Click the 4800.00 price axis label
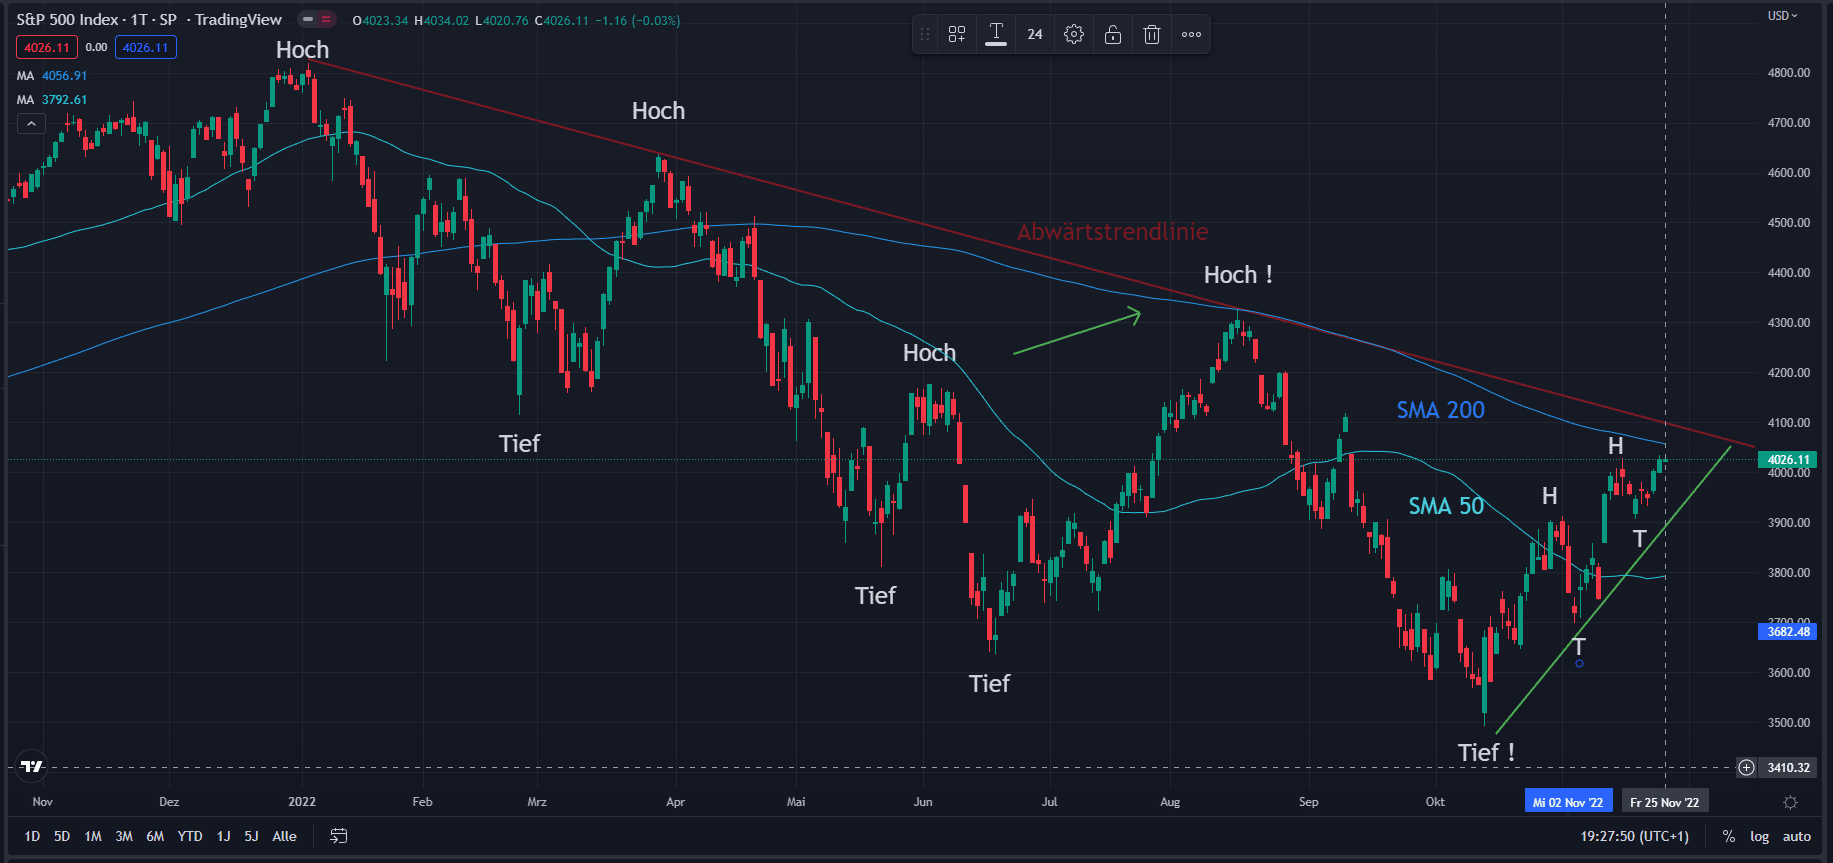Viewport: 1833px width, 863px height. [x=1788, y=73]
